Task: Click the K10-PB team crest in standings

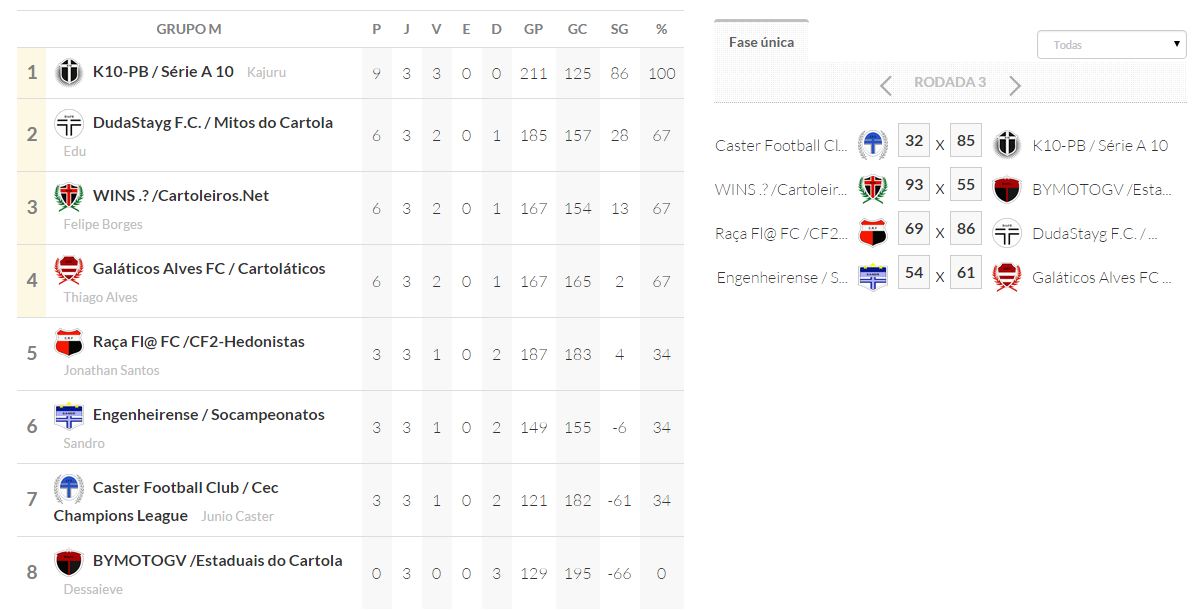Action: tap(69, 72)
